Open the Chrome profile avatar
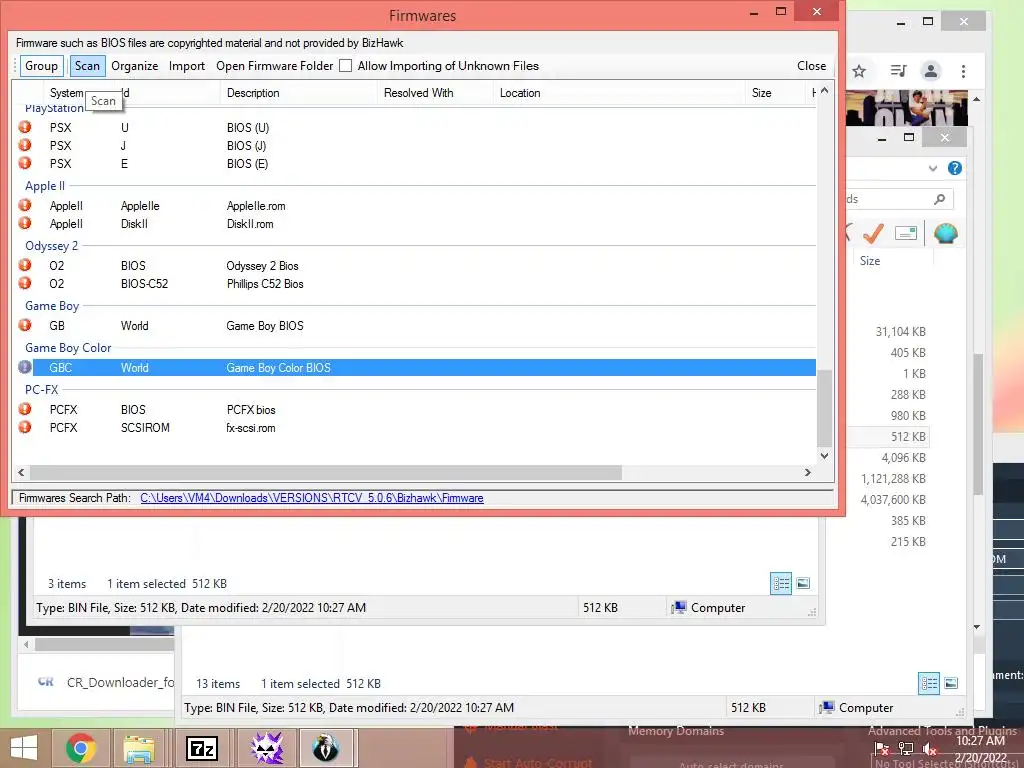Screen dimensions: 1024x768 [x=931, y=71]
